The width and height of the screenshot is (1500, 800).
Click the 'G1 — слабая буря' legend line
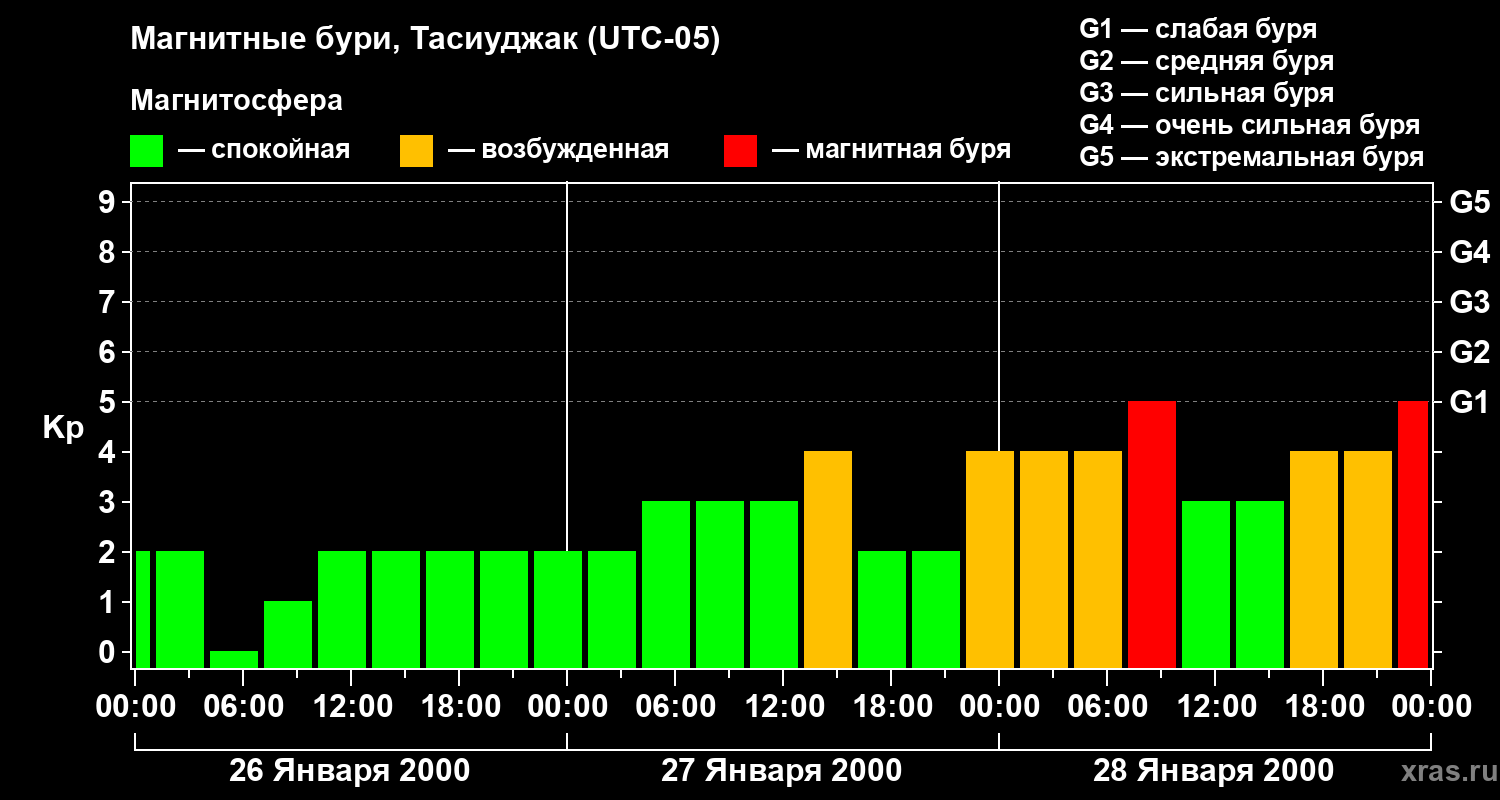click(x=1198, y=29)
